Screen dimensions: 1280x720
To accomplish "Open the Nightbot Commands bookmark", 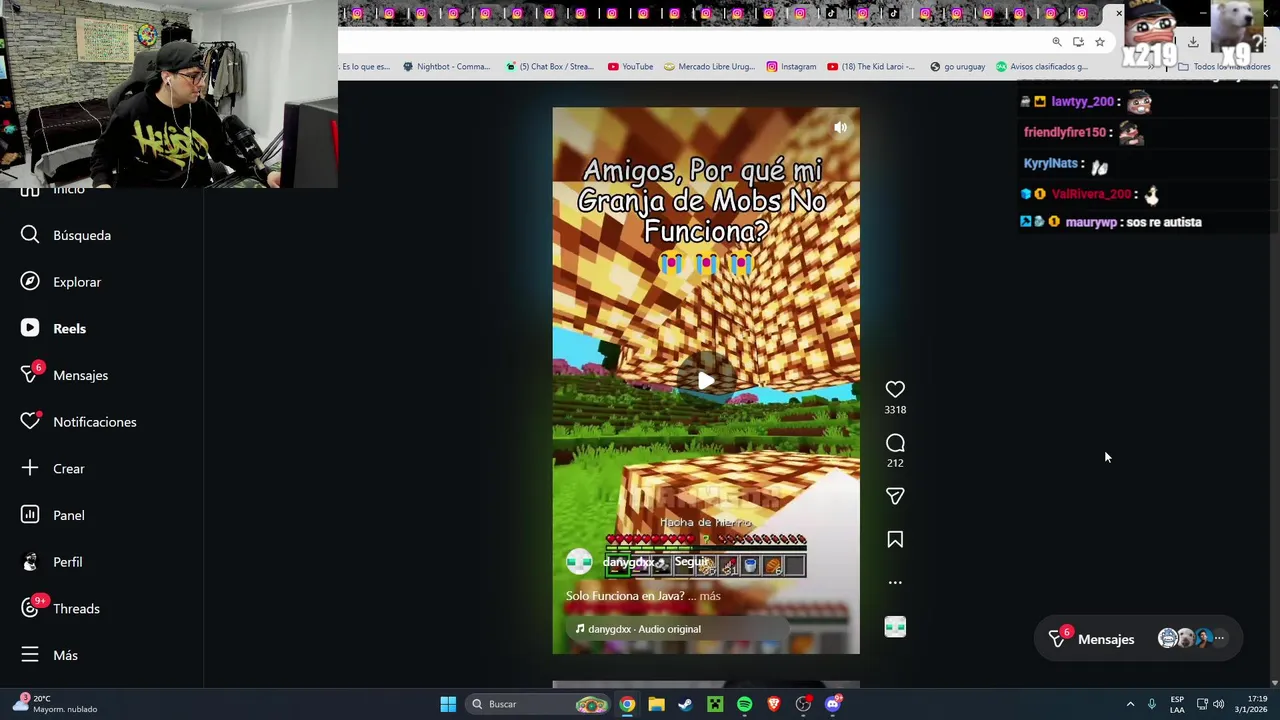I will point(446,67).
